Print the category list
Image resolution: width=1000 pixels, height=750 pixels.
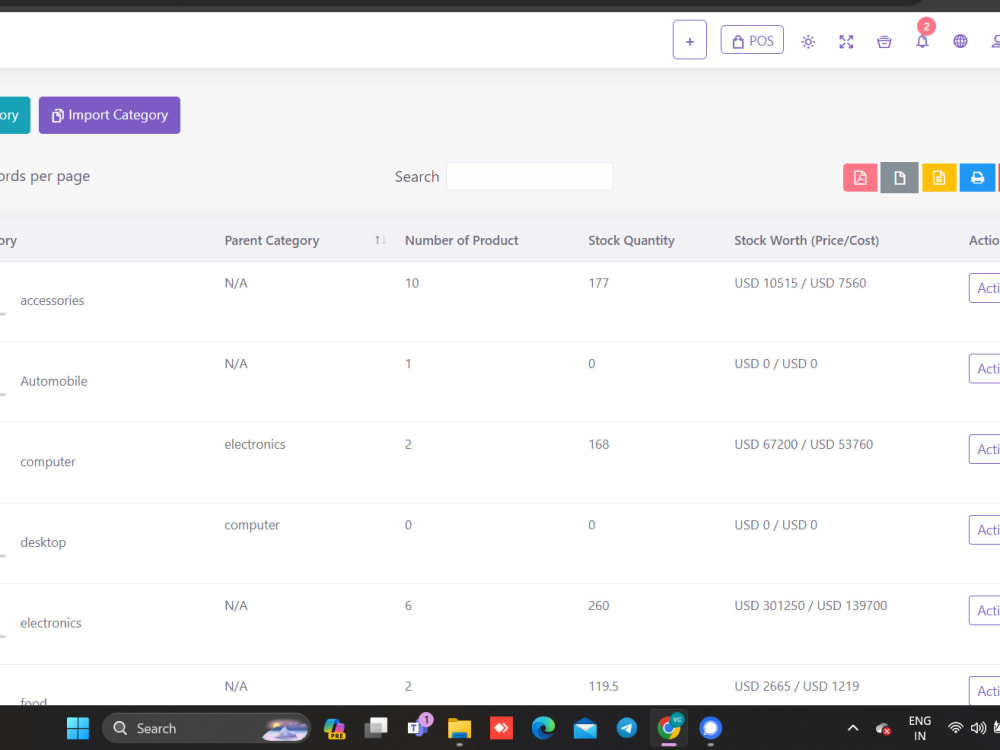click(x=977, y=177)
